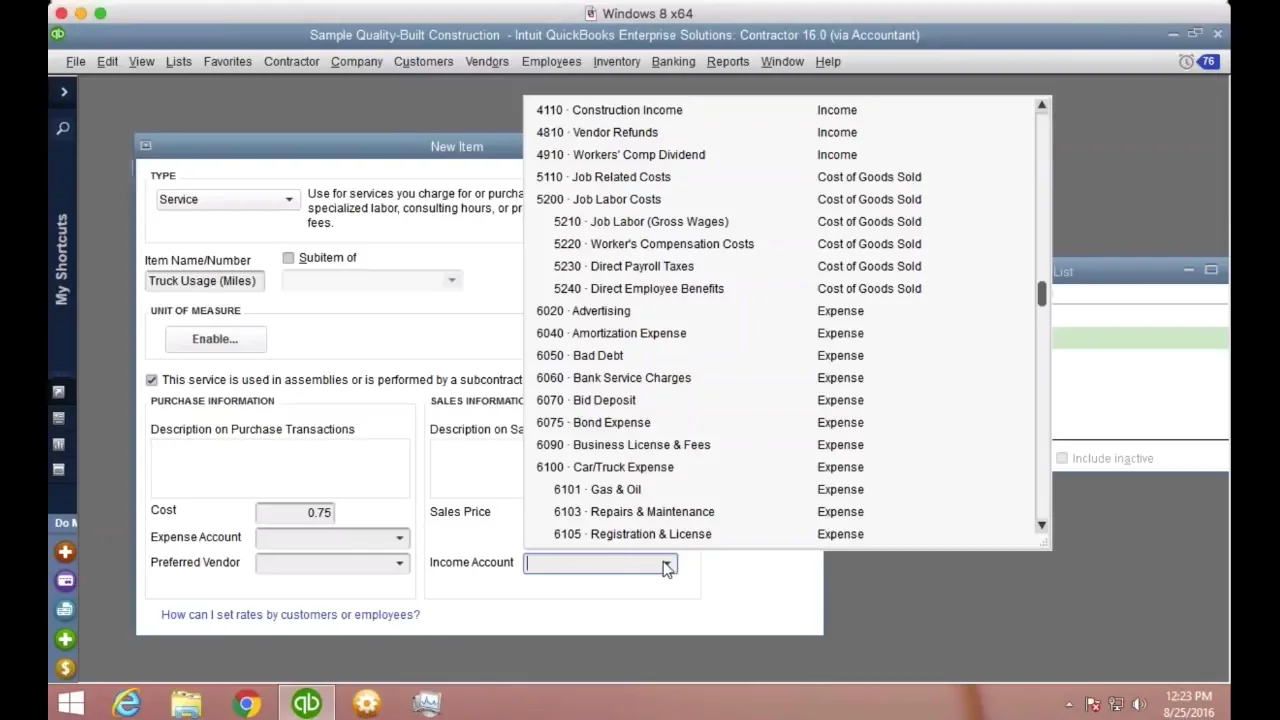Click the purple card shortcut icon
1280x720 pixels.
(x=65, y=581)
